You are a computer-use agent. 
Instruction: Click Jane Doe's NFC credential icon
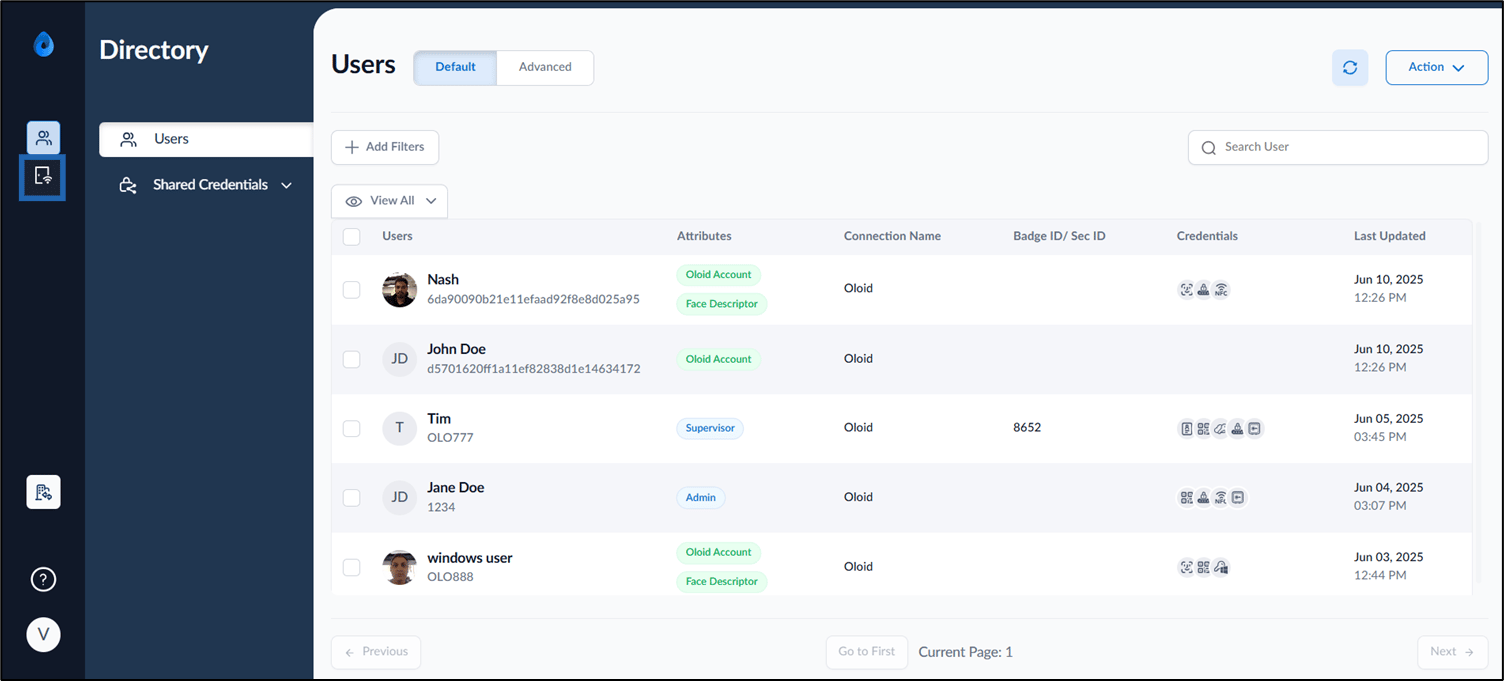pos(1220,497)
